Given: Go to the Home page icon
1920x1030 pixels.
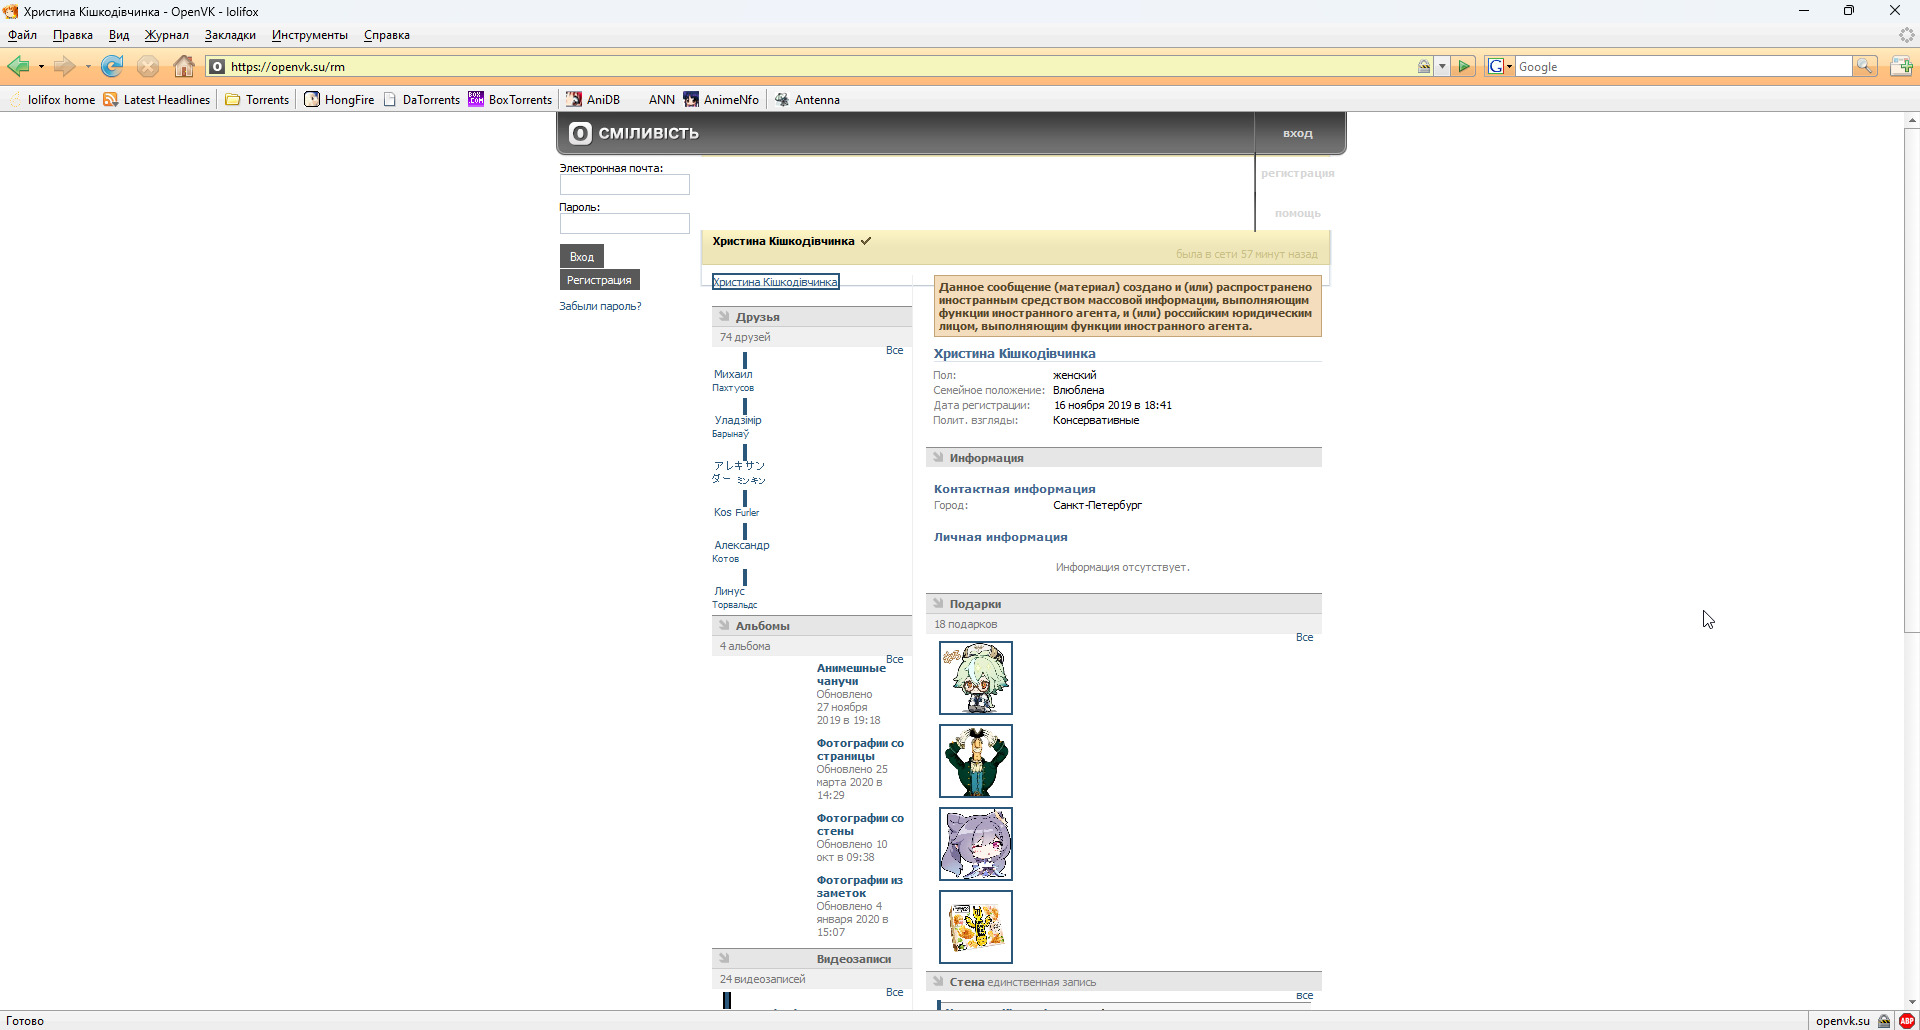Looking at the screenshot, I should tap(184, 67).
